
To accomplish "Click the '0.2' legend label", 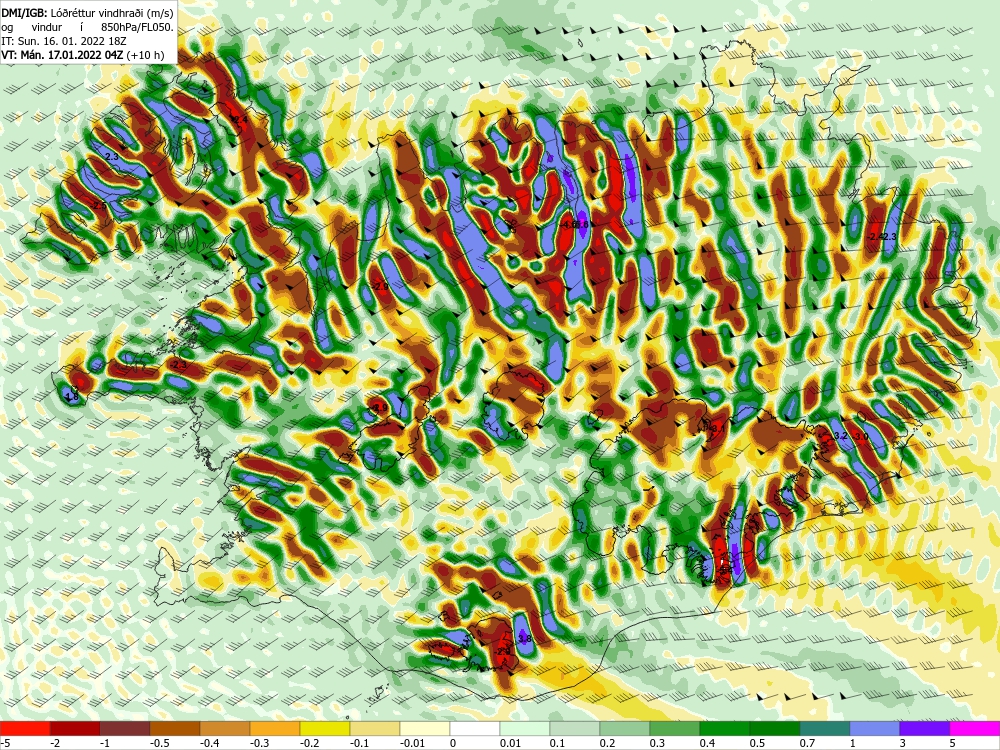I will (607, 743).
